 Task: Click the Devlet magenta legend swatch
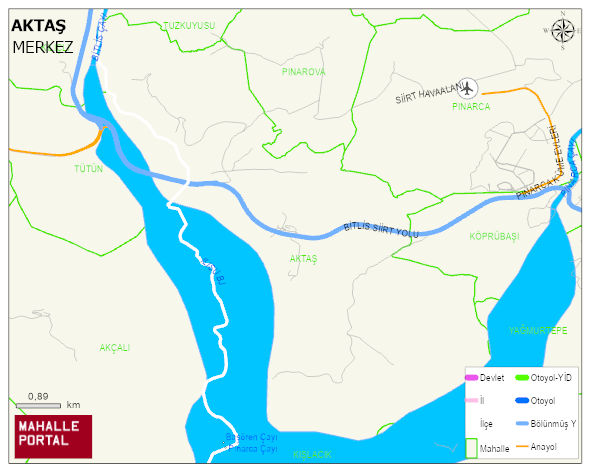(x=472, y=377)
